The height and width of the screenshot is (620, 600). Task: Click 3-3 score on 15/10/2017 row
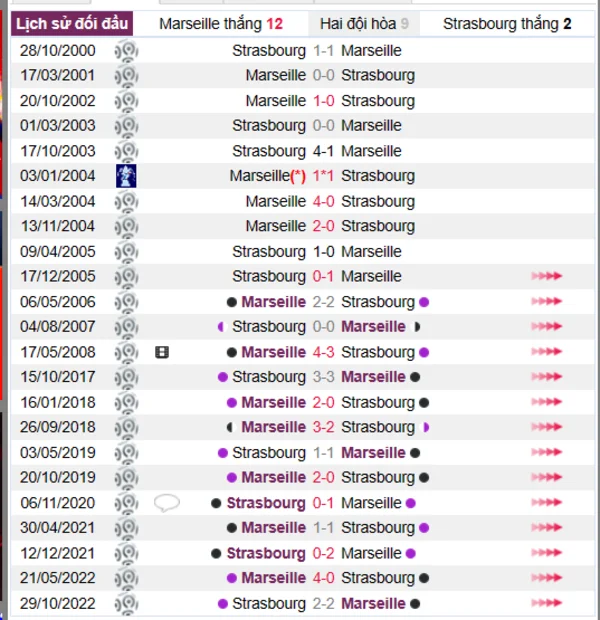pyautogui.click(x=324, y=377)
